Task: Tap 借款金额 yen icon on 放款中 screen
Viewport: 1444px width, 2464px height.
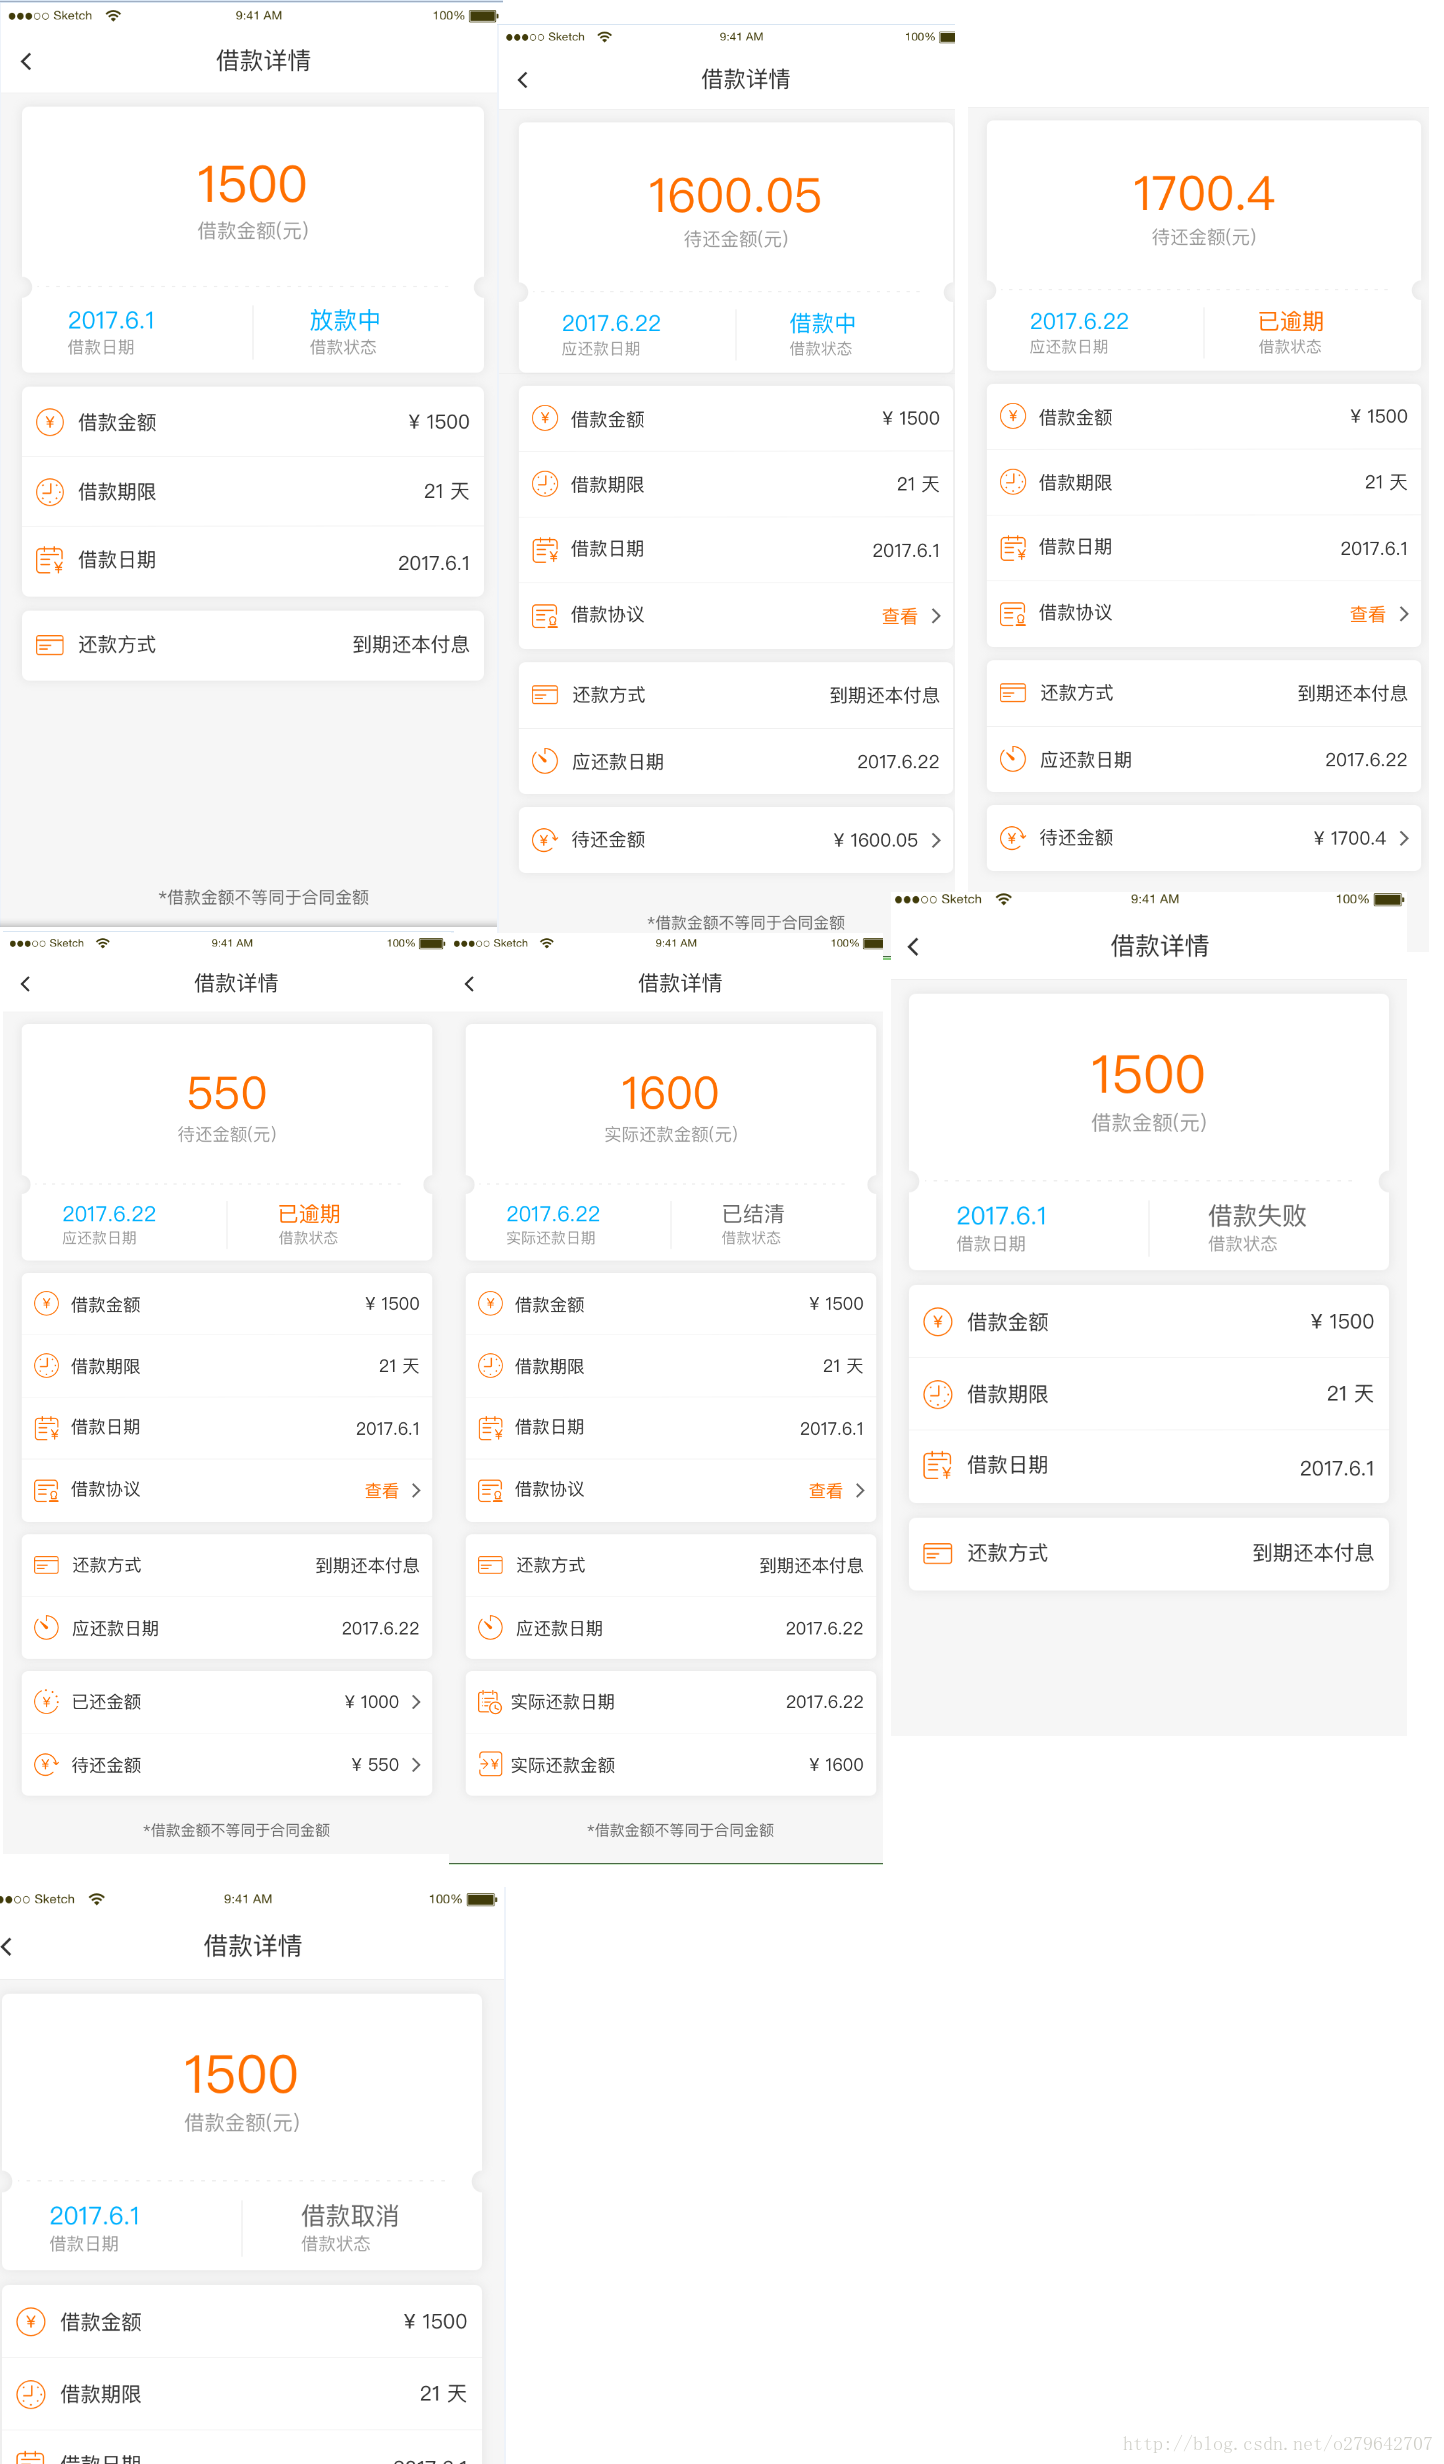Action: (49, 422)
